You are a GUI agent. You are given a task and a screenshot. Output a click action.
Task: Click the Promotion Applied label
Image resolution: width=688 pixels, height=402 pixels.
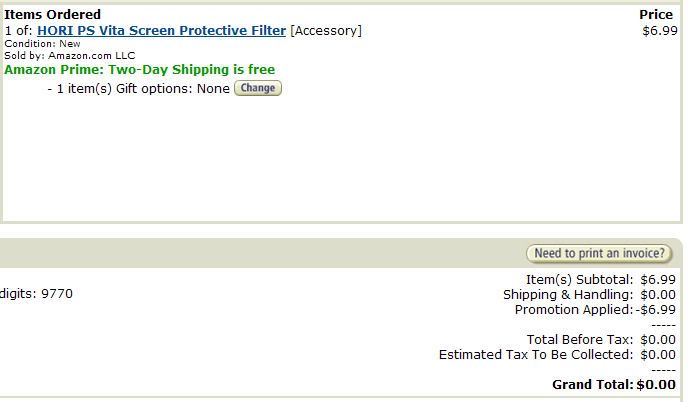(574, 310)
